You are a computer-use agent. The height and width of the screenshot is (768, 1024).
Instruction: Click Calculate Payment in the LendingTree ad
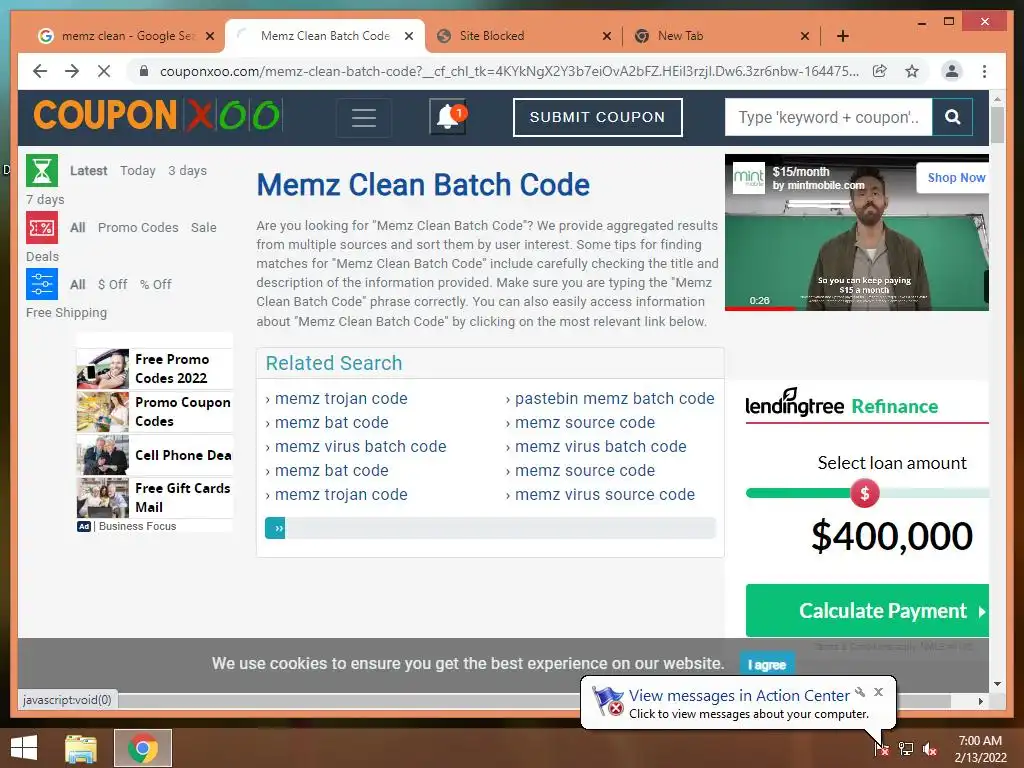867,611
